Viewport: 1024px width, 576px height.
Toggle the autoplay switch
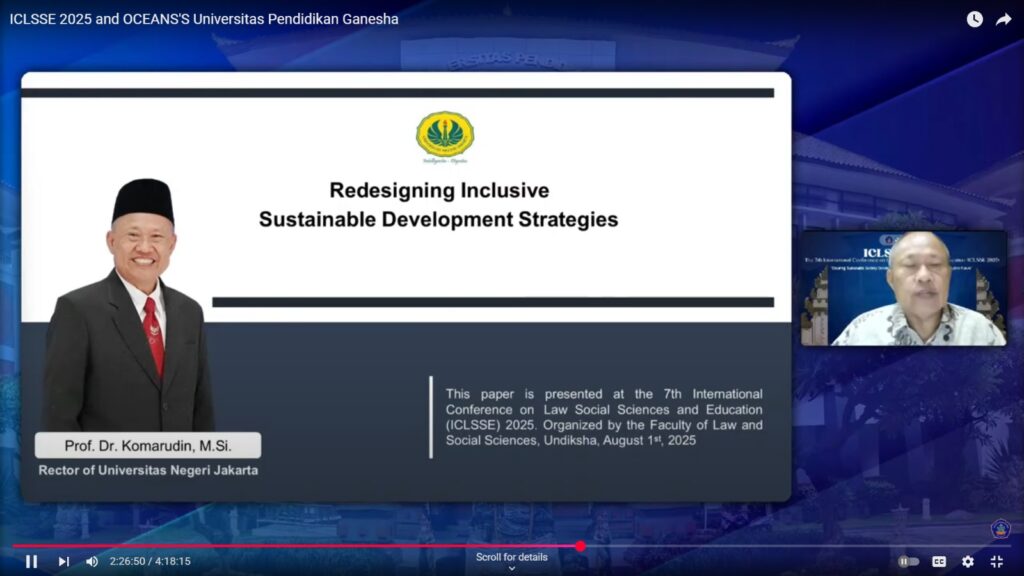[908, 562]
